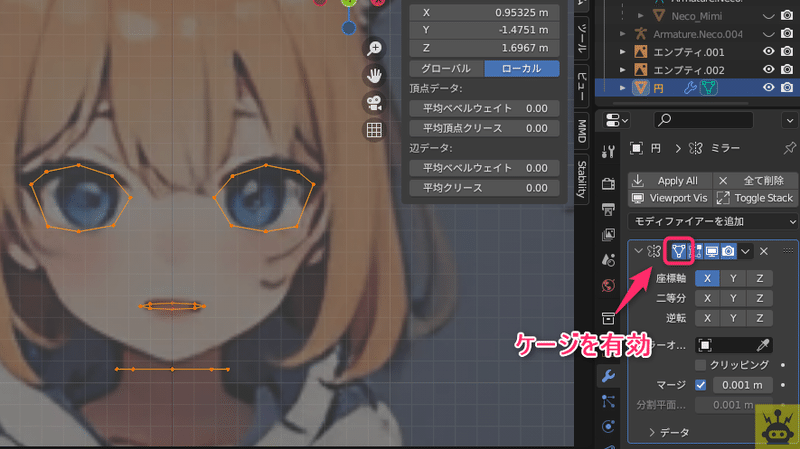The image size is (800, 449).
Task: Toggle the modifier on-cage display button
Action: 679,251
